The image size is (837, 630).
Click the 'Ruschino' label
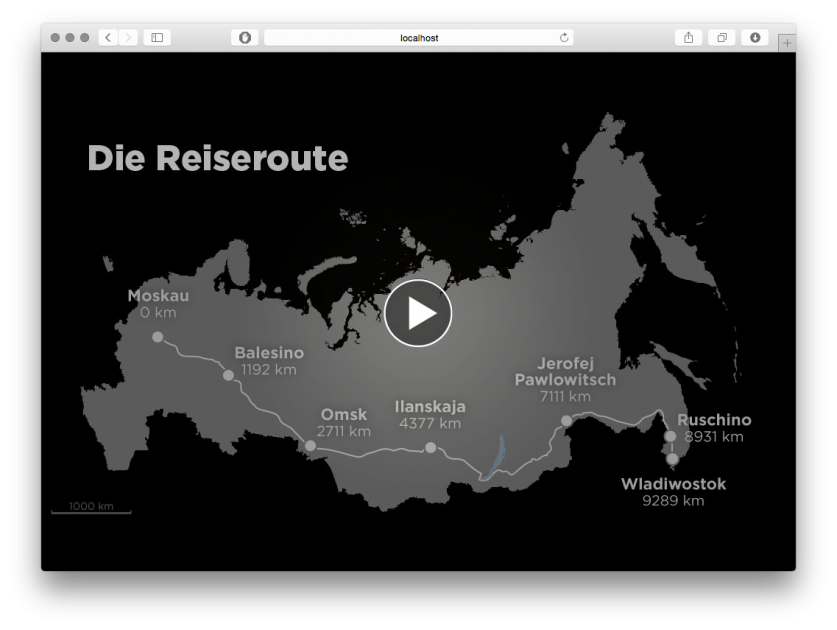point(714,420)
